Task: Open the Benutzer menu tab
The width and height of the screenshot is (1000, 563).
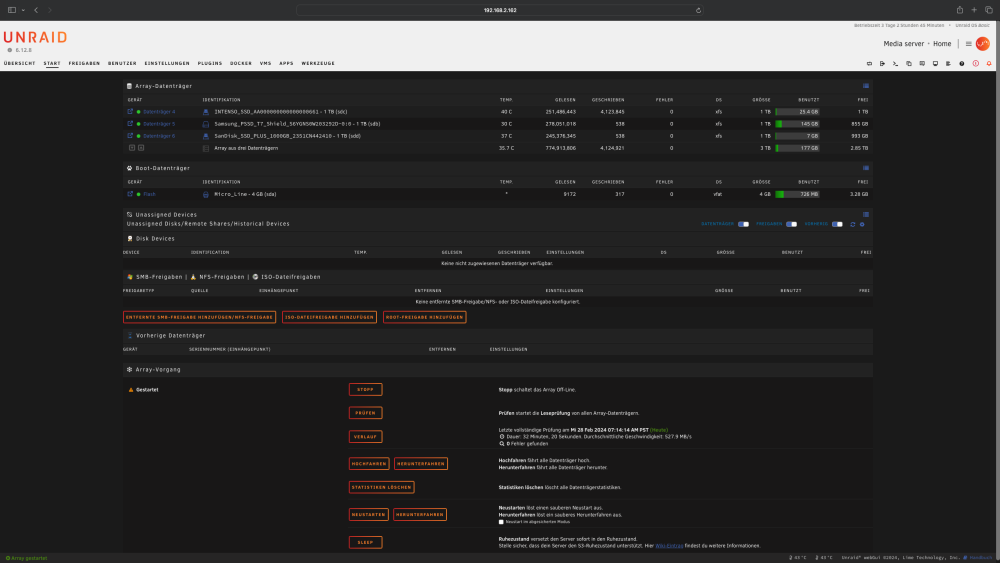Action: click(x=122, y=64)
